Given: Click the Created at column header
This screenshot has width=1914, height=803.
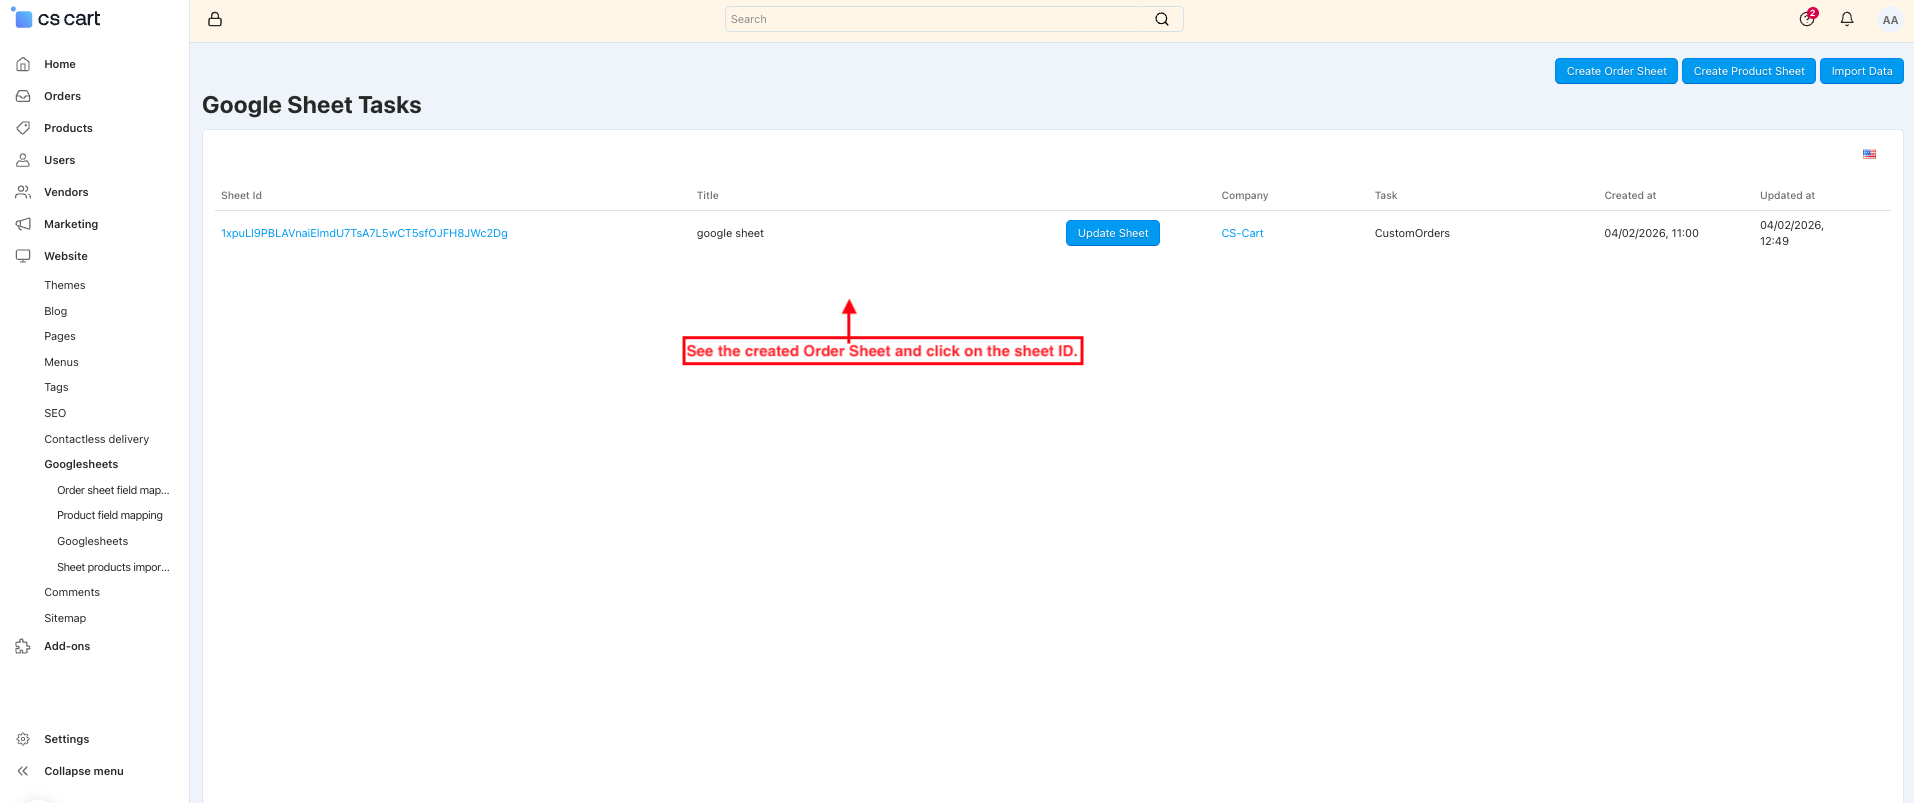Looking at the screenshot, I should (1630, 195).
